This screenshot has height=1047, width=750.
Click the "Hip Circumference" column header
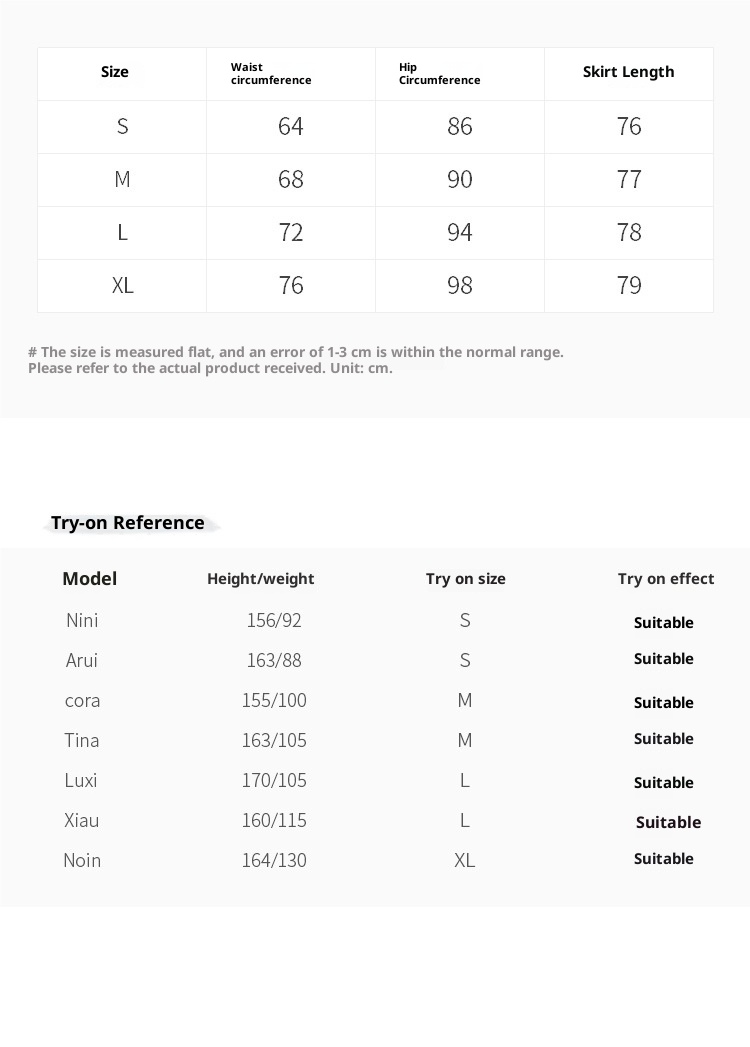[440, 74]
